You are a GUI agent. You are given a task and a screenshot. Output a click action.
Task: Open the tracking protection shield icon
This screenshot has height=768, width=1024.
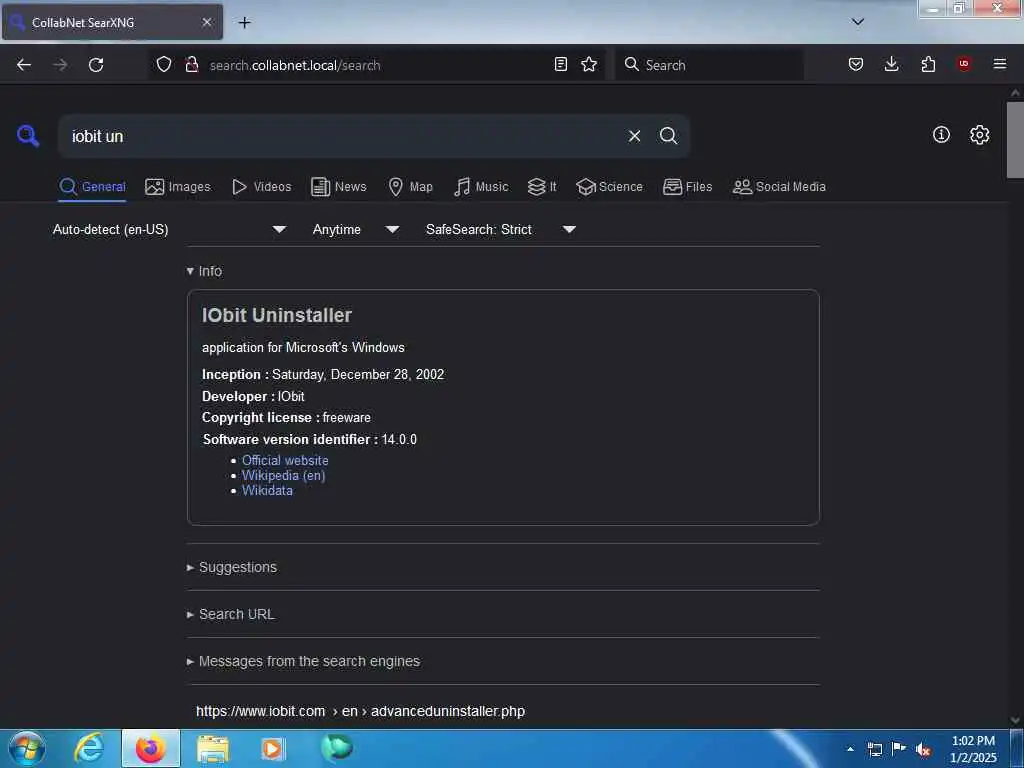coord(164,64)
